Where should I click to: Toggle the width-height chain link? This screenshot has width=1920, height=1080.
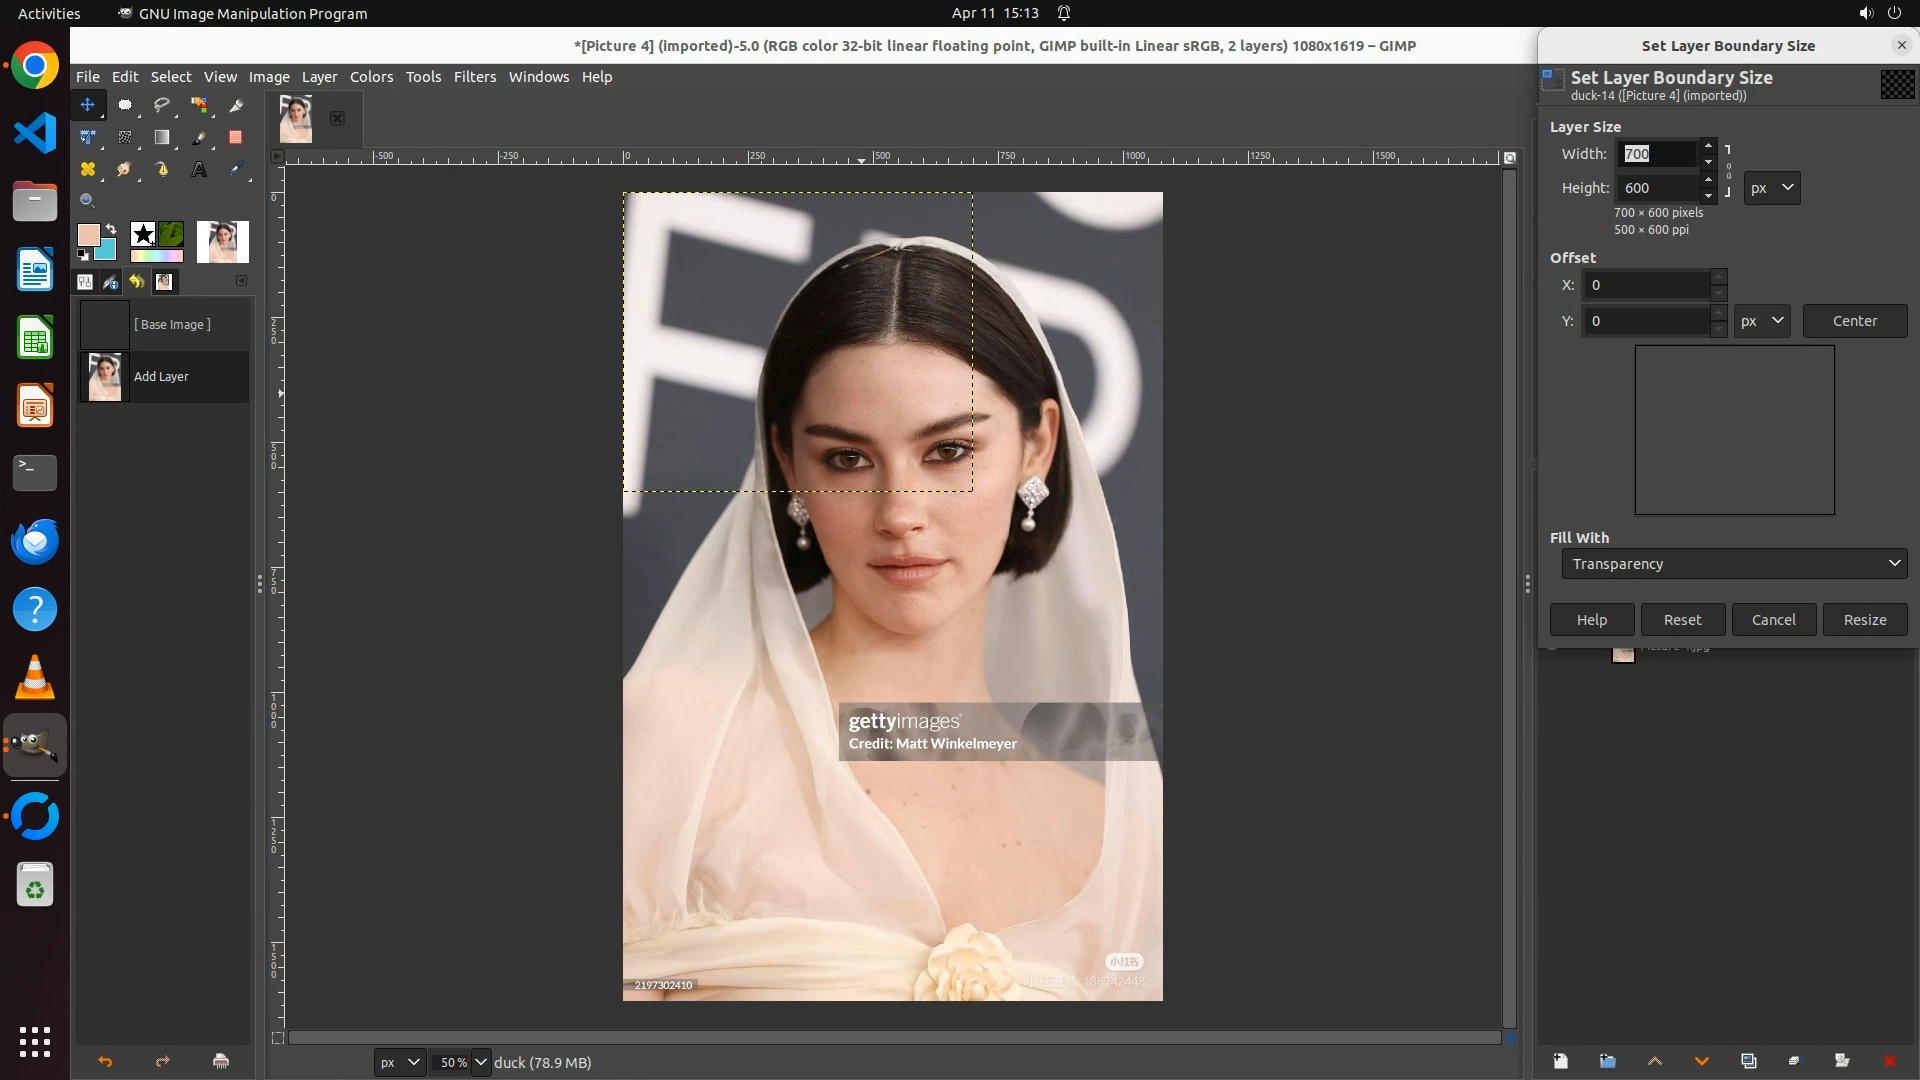1728,171
